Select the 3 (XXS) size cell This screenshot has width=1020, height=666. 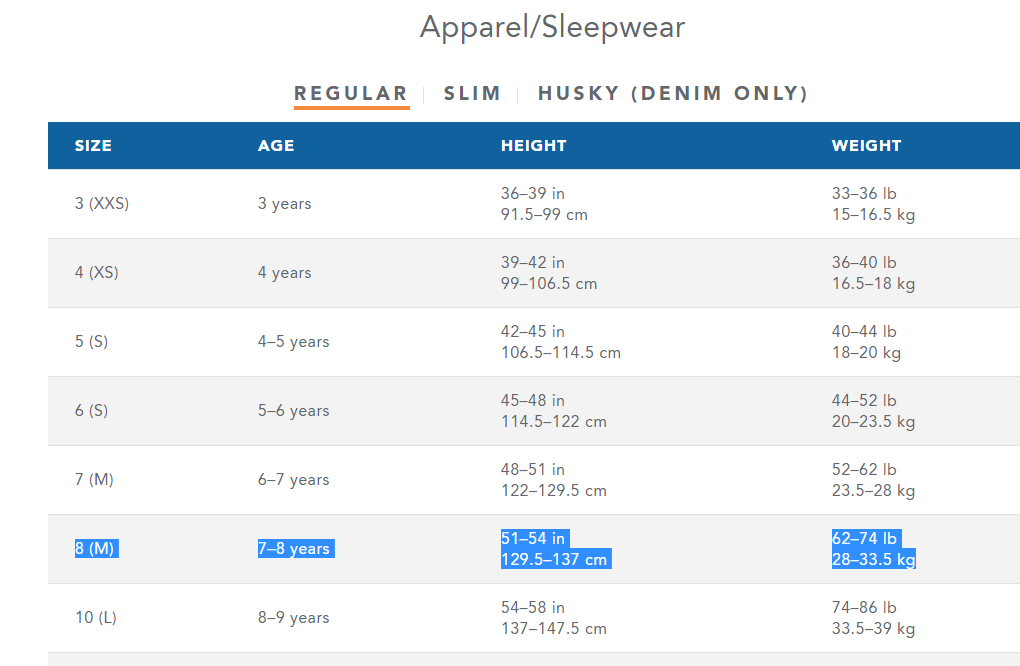[102, 204]
